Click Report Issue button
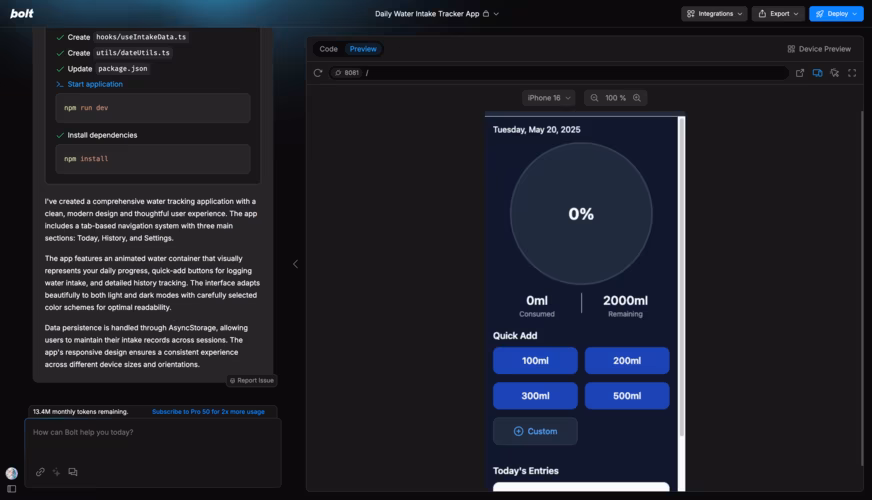872x500 pixels. coord(252,380)
